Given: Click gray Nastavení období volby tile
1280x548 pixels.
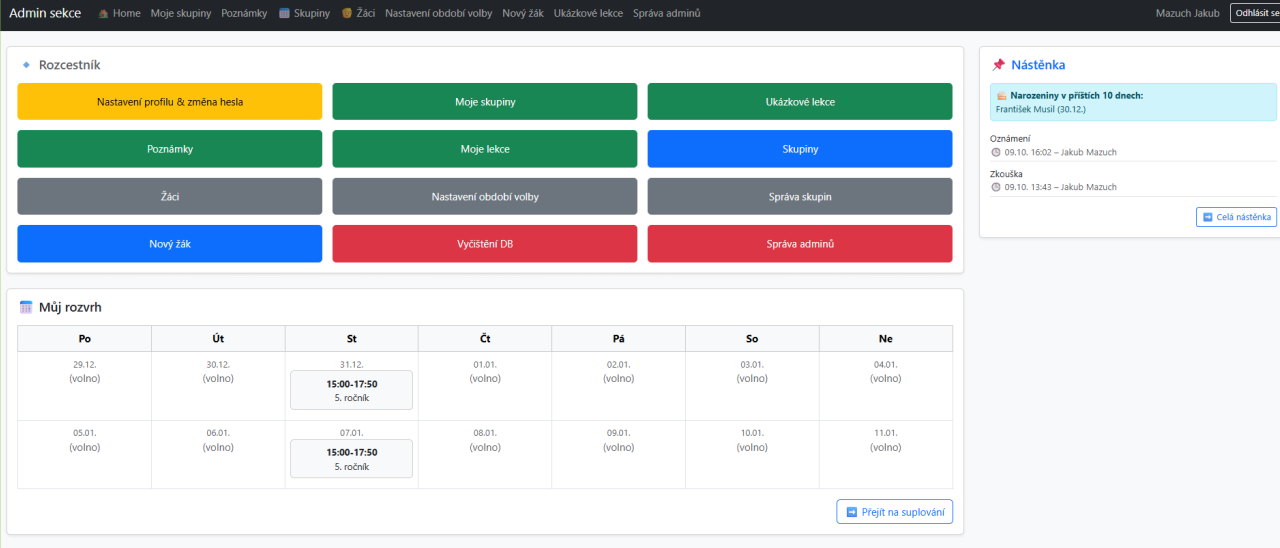Looking at the screenshot, I should [485, 196].
